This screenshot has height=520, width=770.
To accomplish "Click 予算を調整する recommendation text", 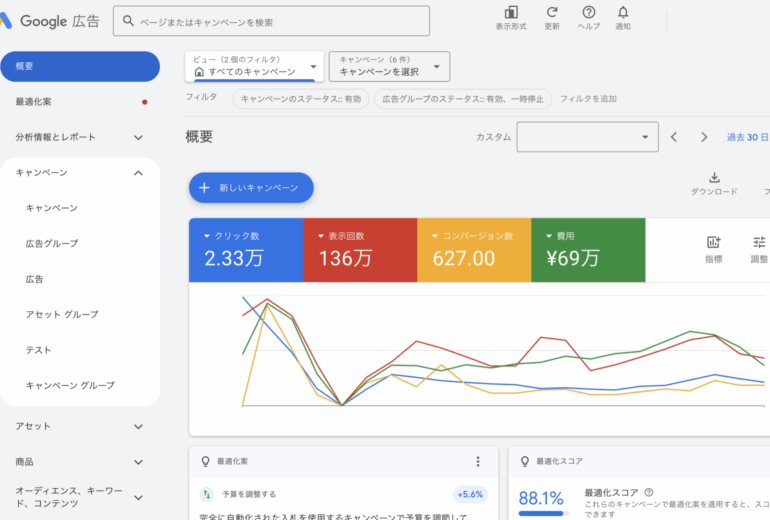I will click(249, 494).
